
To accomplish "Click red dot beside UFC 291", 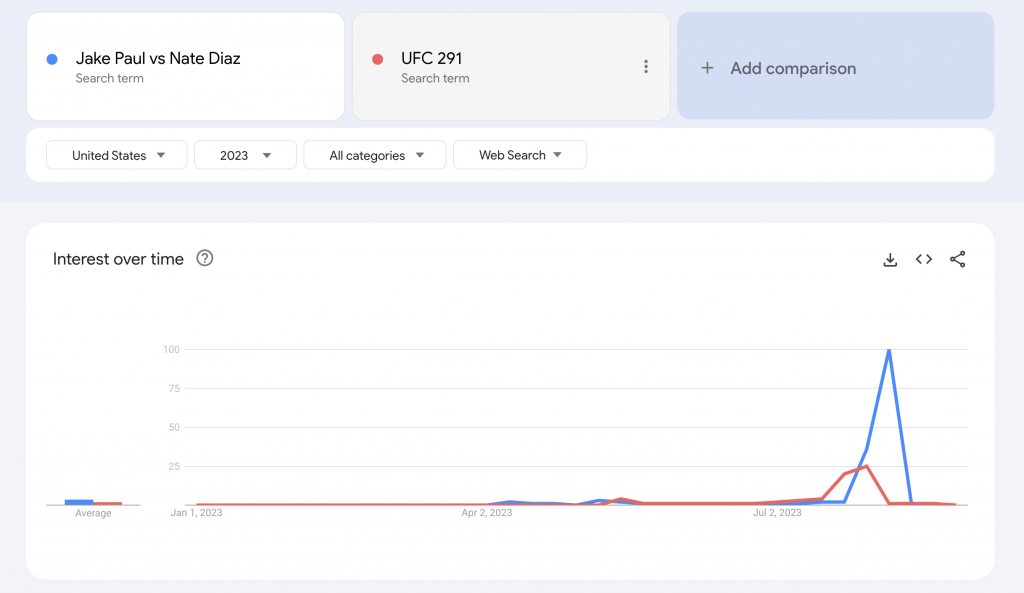I will [378, 59].
